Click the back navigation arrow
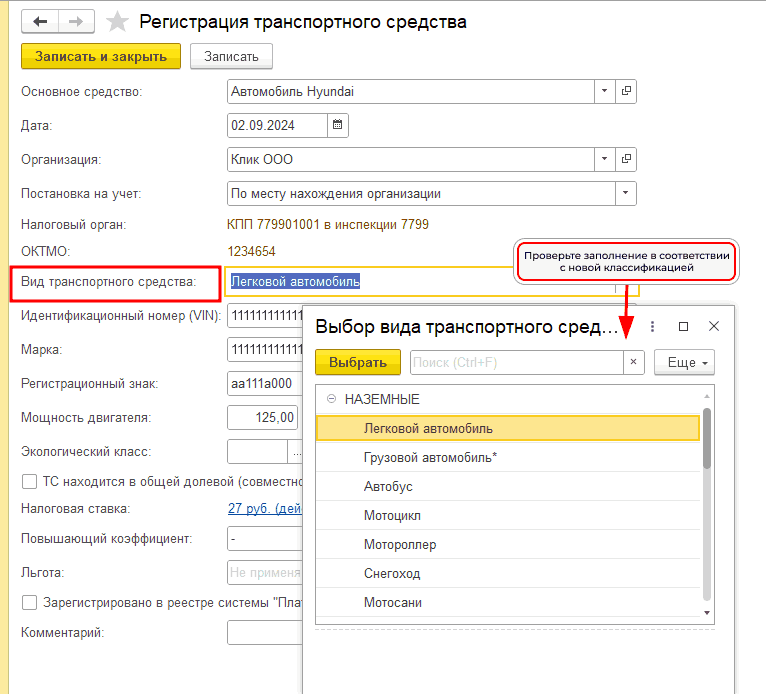766x694 pixels. coord(41,21)
